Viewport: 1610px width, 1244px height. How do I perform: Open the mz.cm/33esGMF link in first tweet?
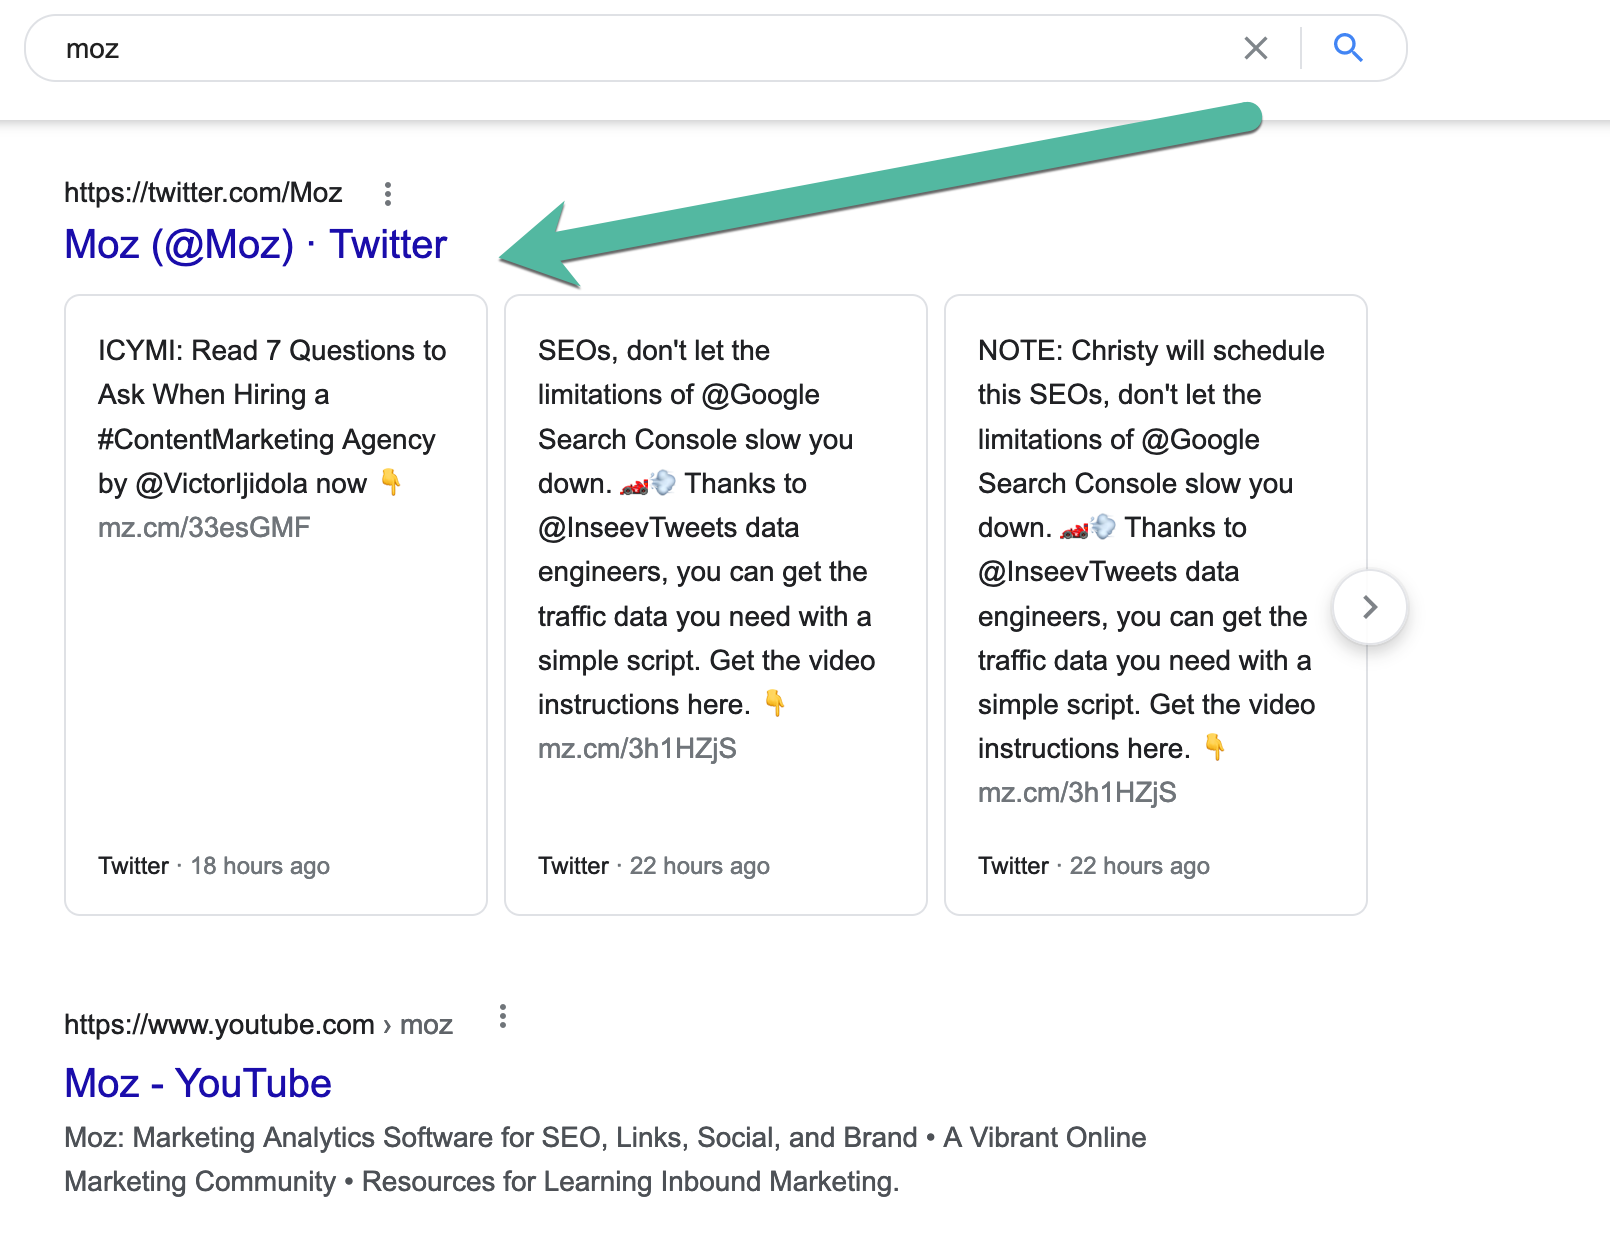pyautogui.click(x=204, y=527)
